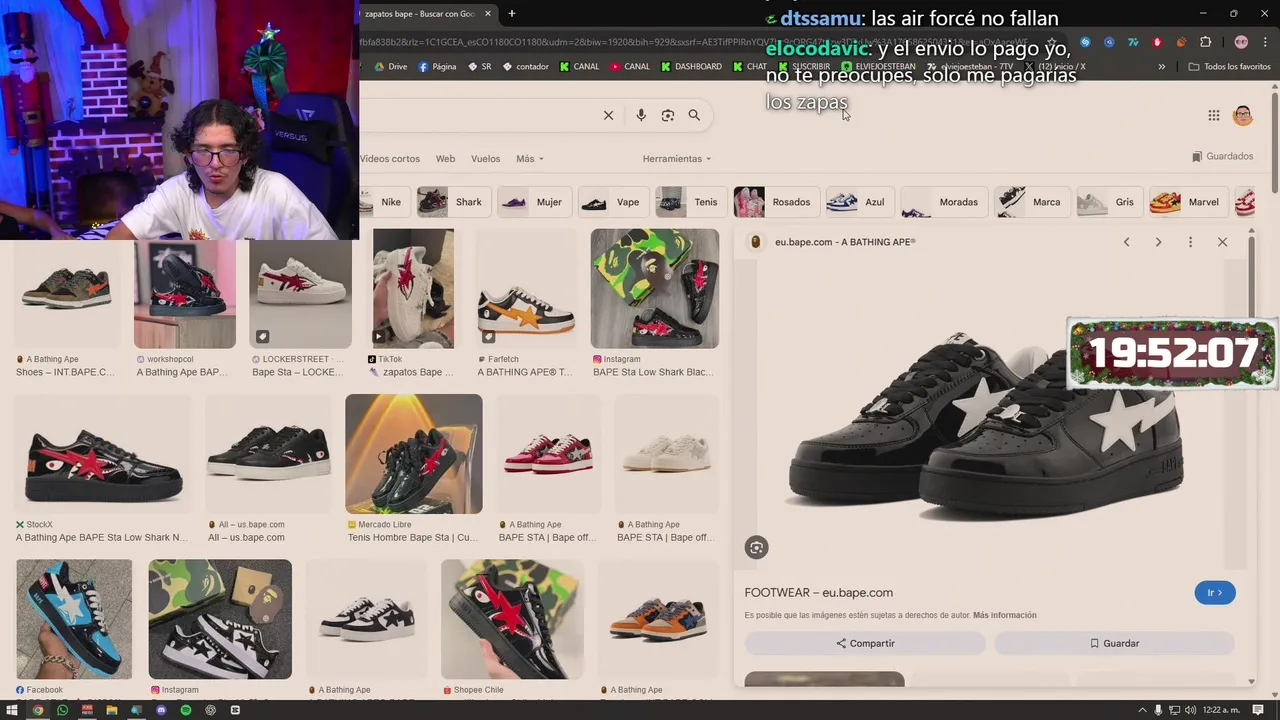Screen dimensions: 1280x720
Task: Show hidden system tray icons
Action: 1143,710
